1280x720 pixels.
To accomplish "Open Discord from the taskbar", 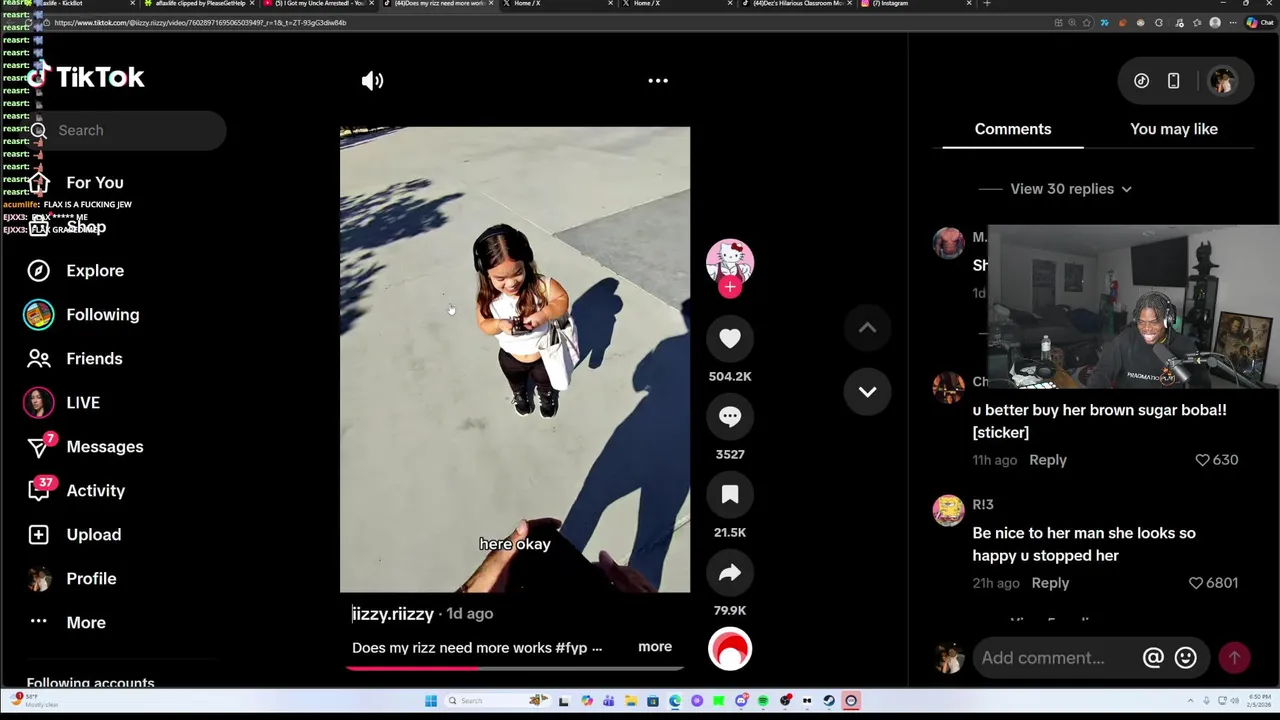I will (741, 701).
